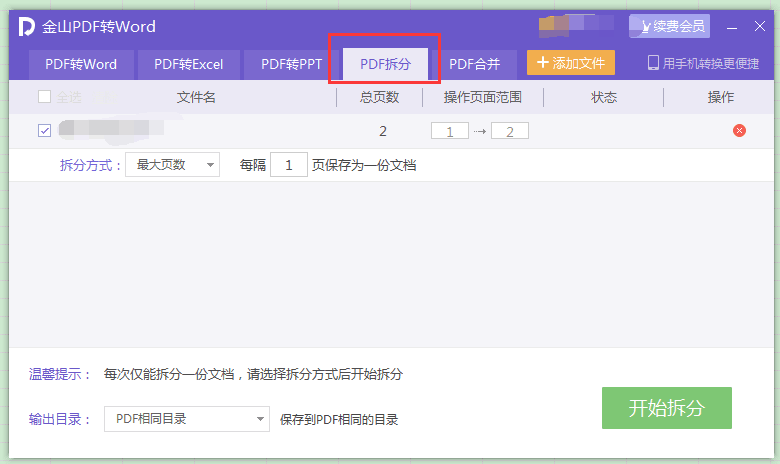Switch to the PDF转Word tab
This screenshot has width=780, height=464.
[81, 64]
